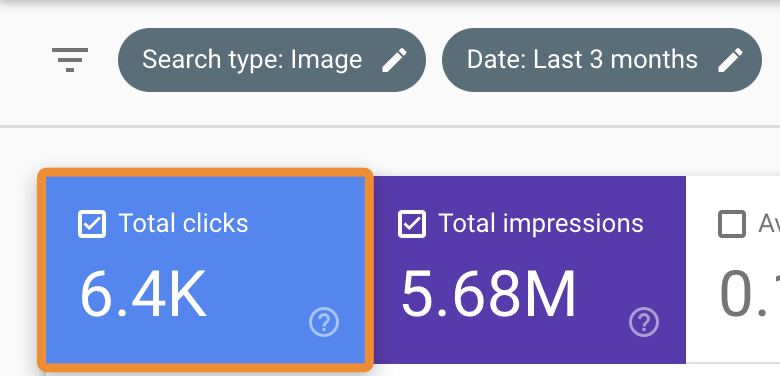Open help icon on Total impressions card
This screenshot has height=376, width=780.
click(644, 322)
